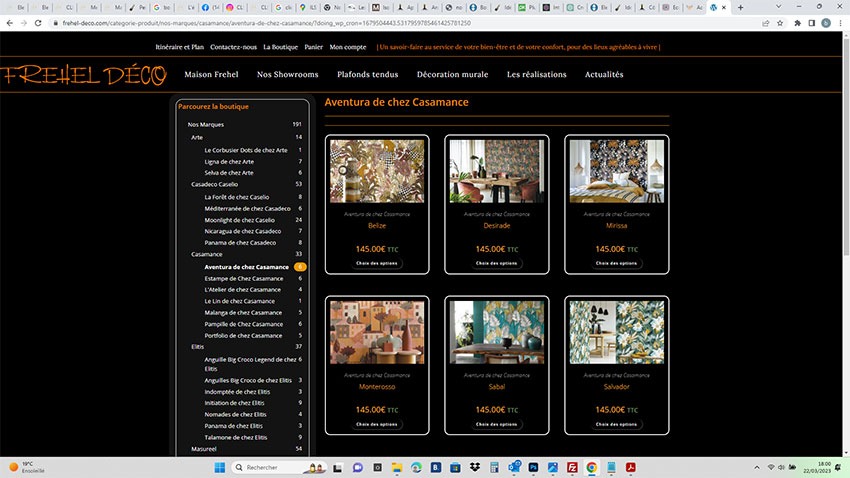Open the Facebook browser tab

coord(209,8)
